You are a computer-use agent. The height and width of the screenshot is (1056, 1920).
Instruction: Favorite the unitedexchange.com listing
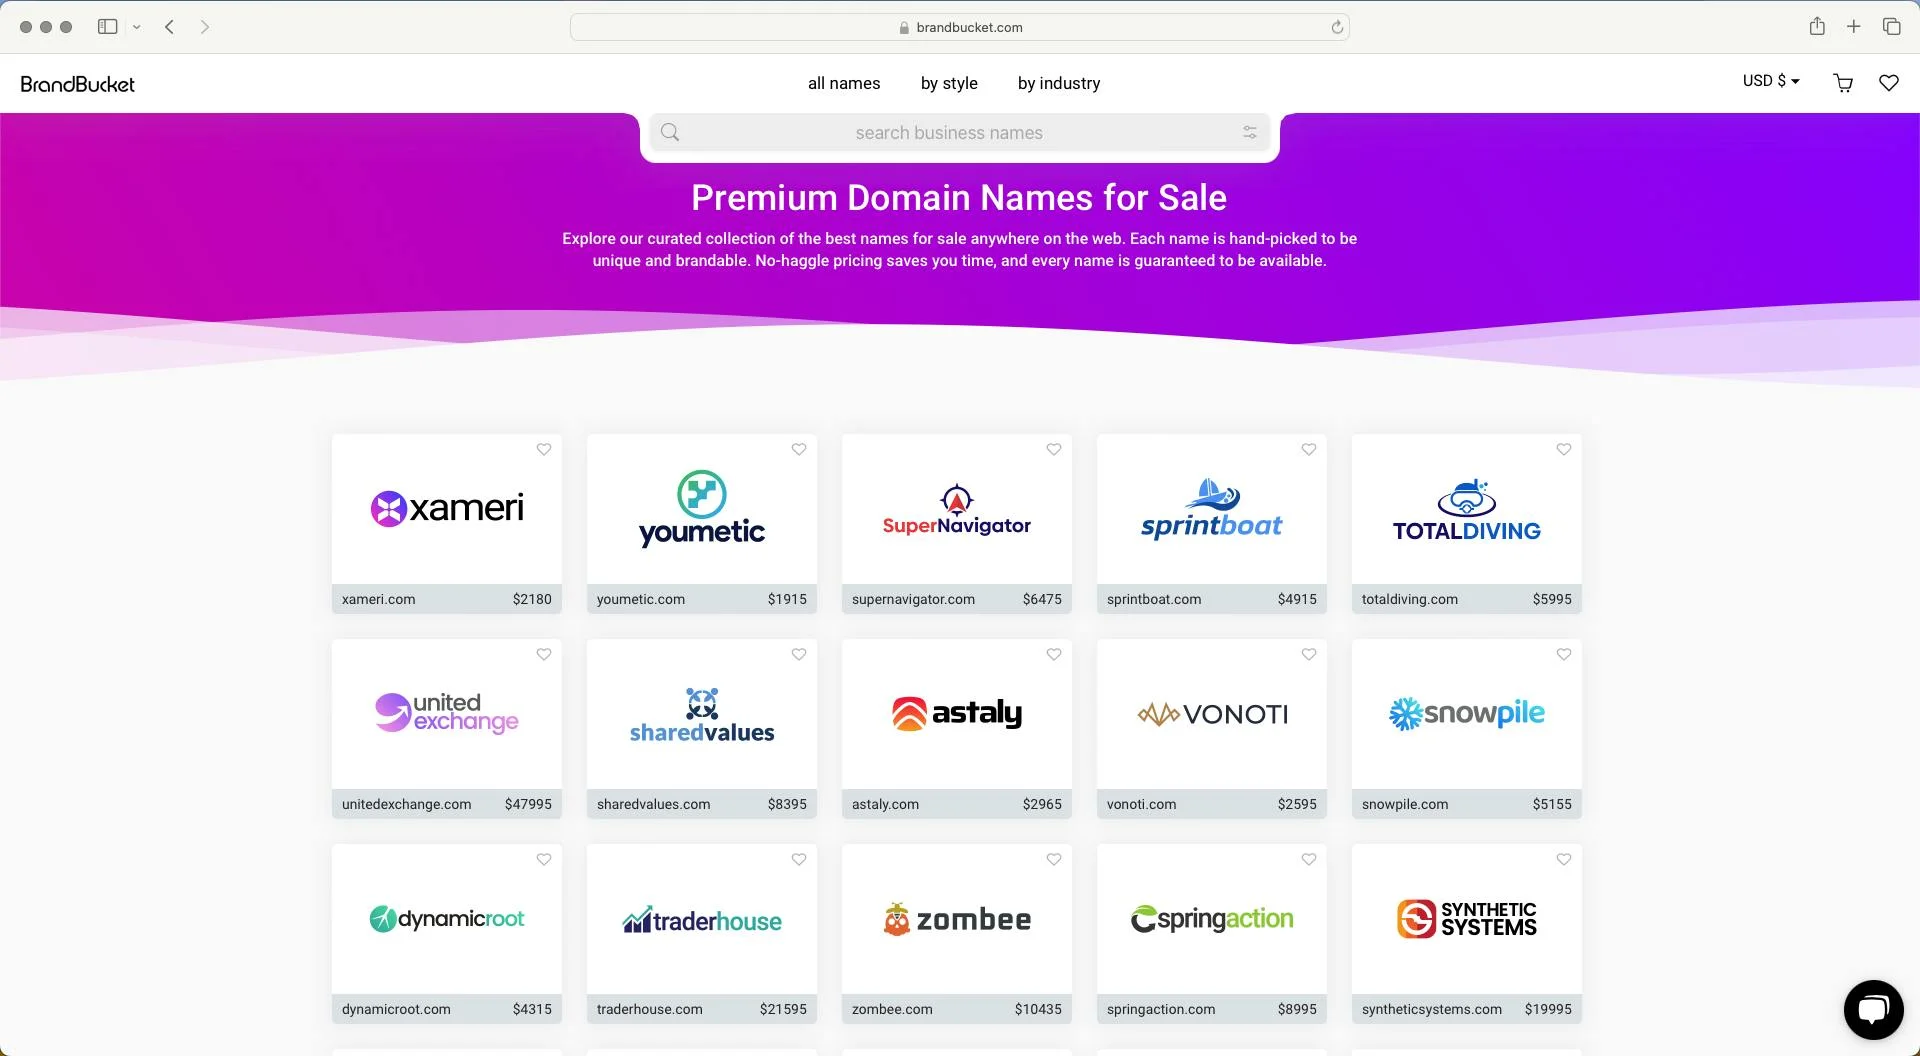[x=544, y=654]
